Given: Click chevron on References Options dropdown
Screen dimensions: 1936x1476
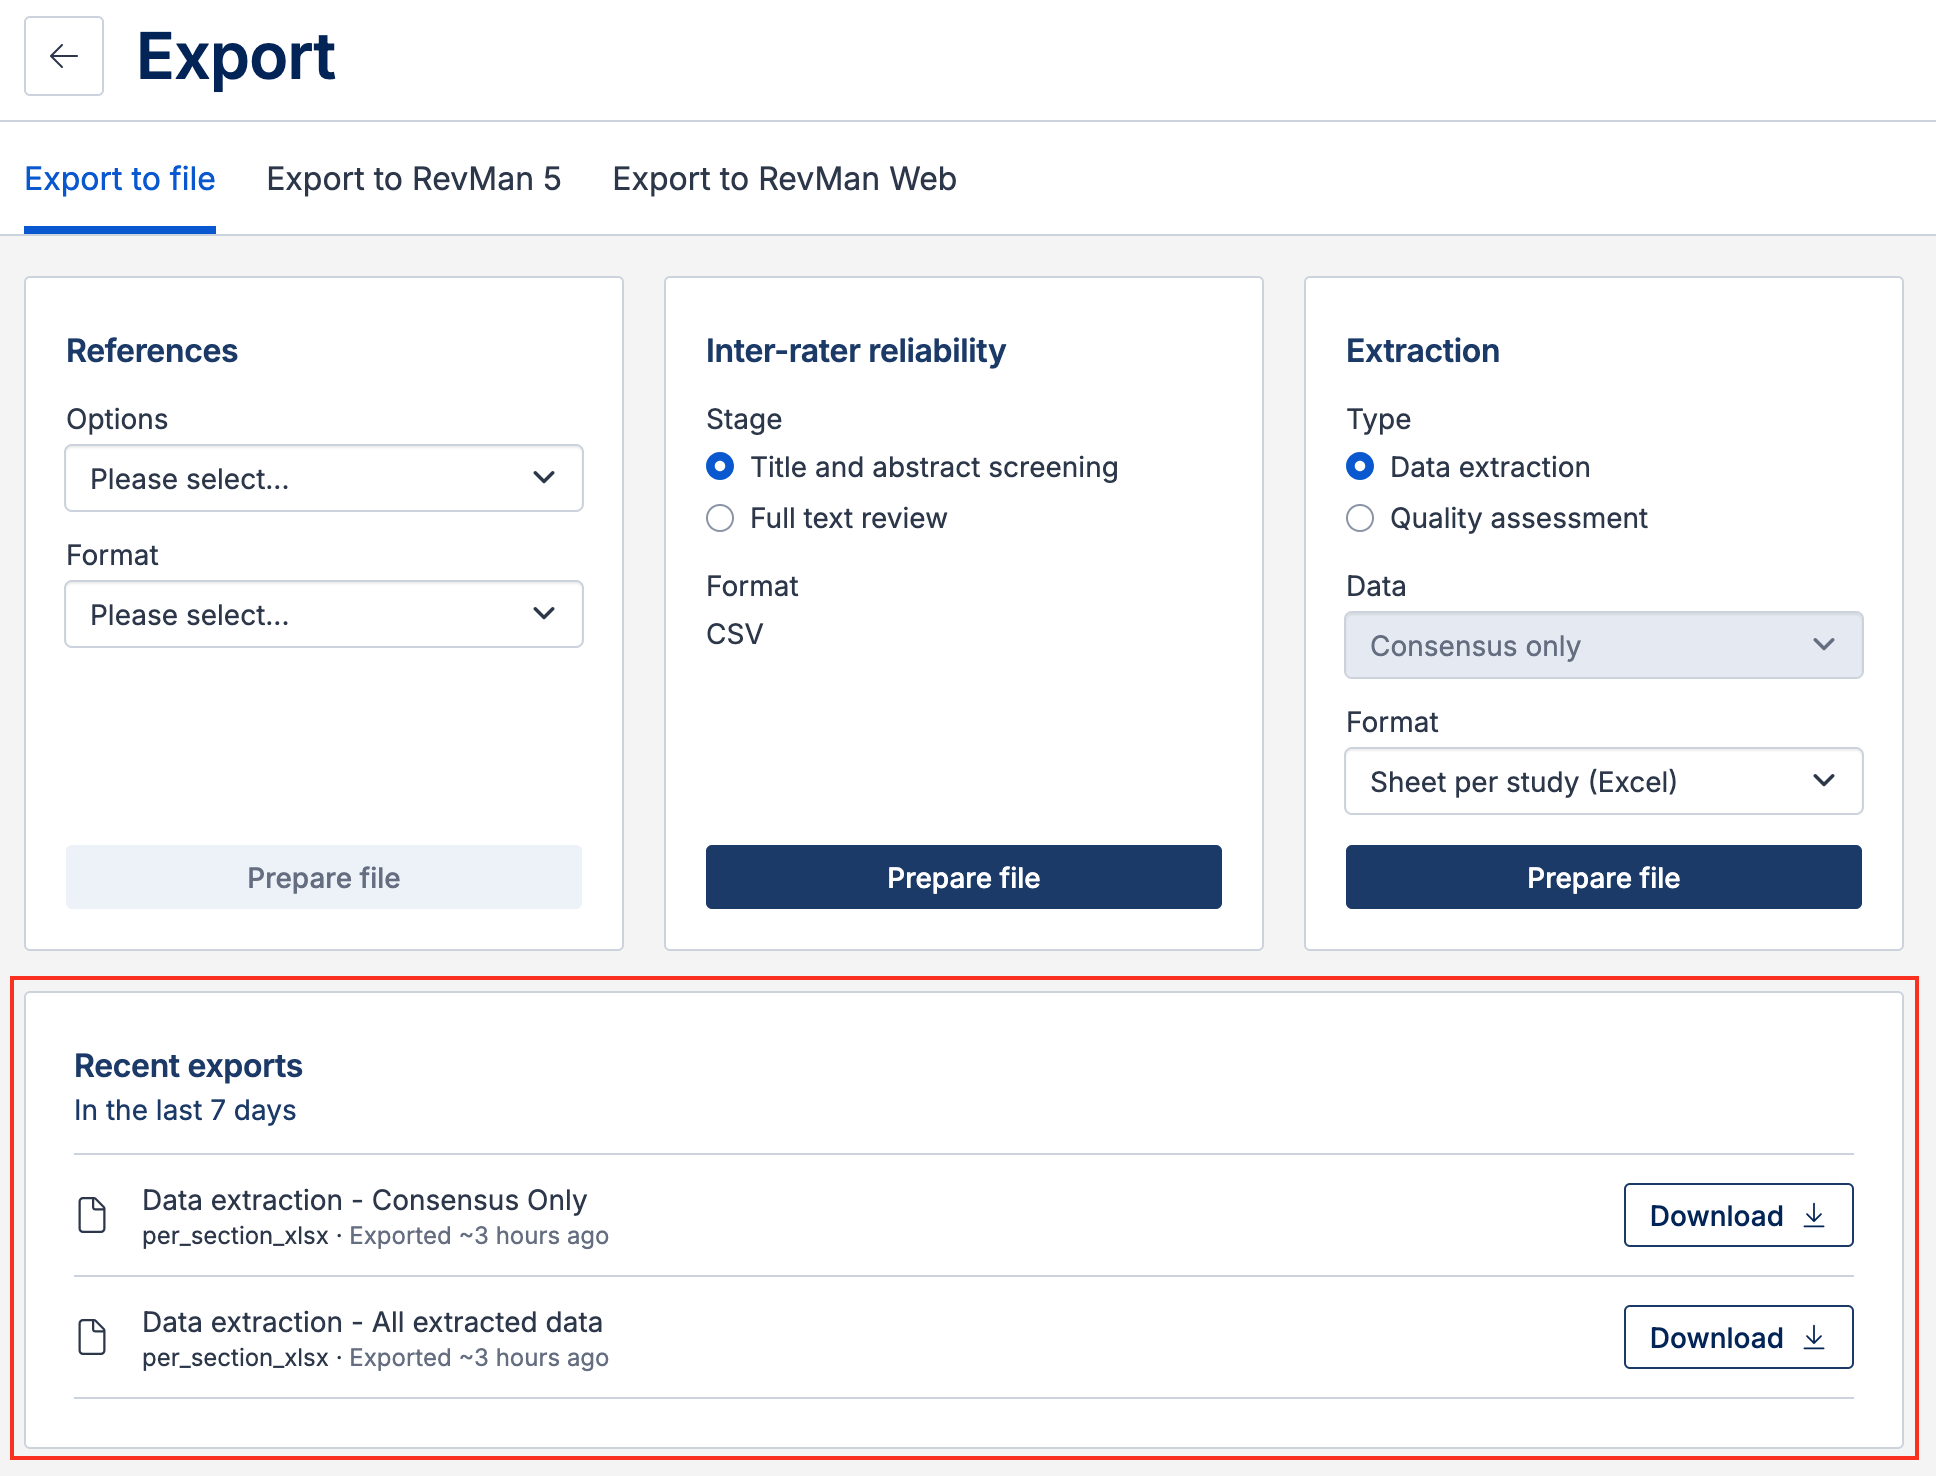Looking at the screenshot, I should pos(543,478).
